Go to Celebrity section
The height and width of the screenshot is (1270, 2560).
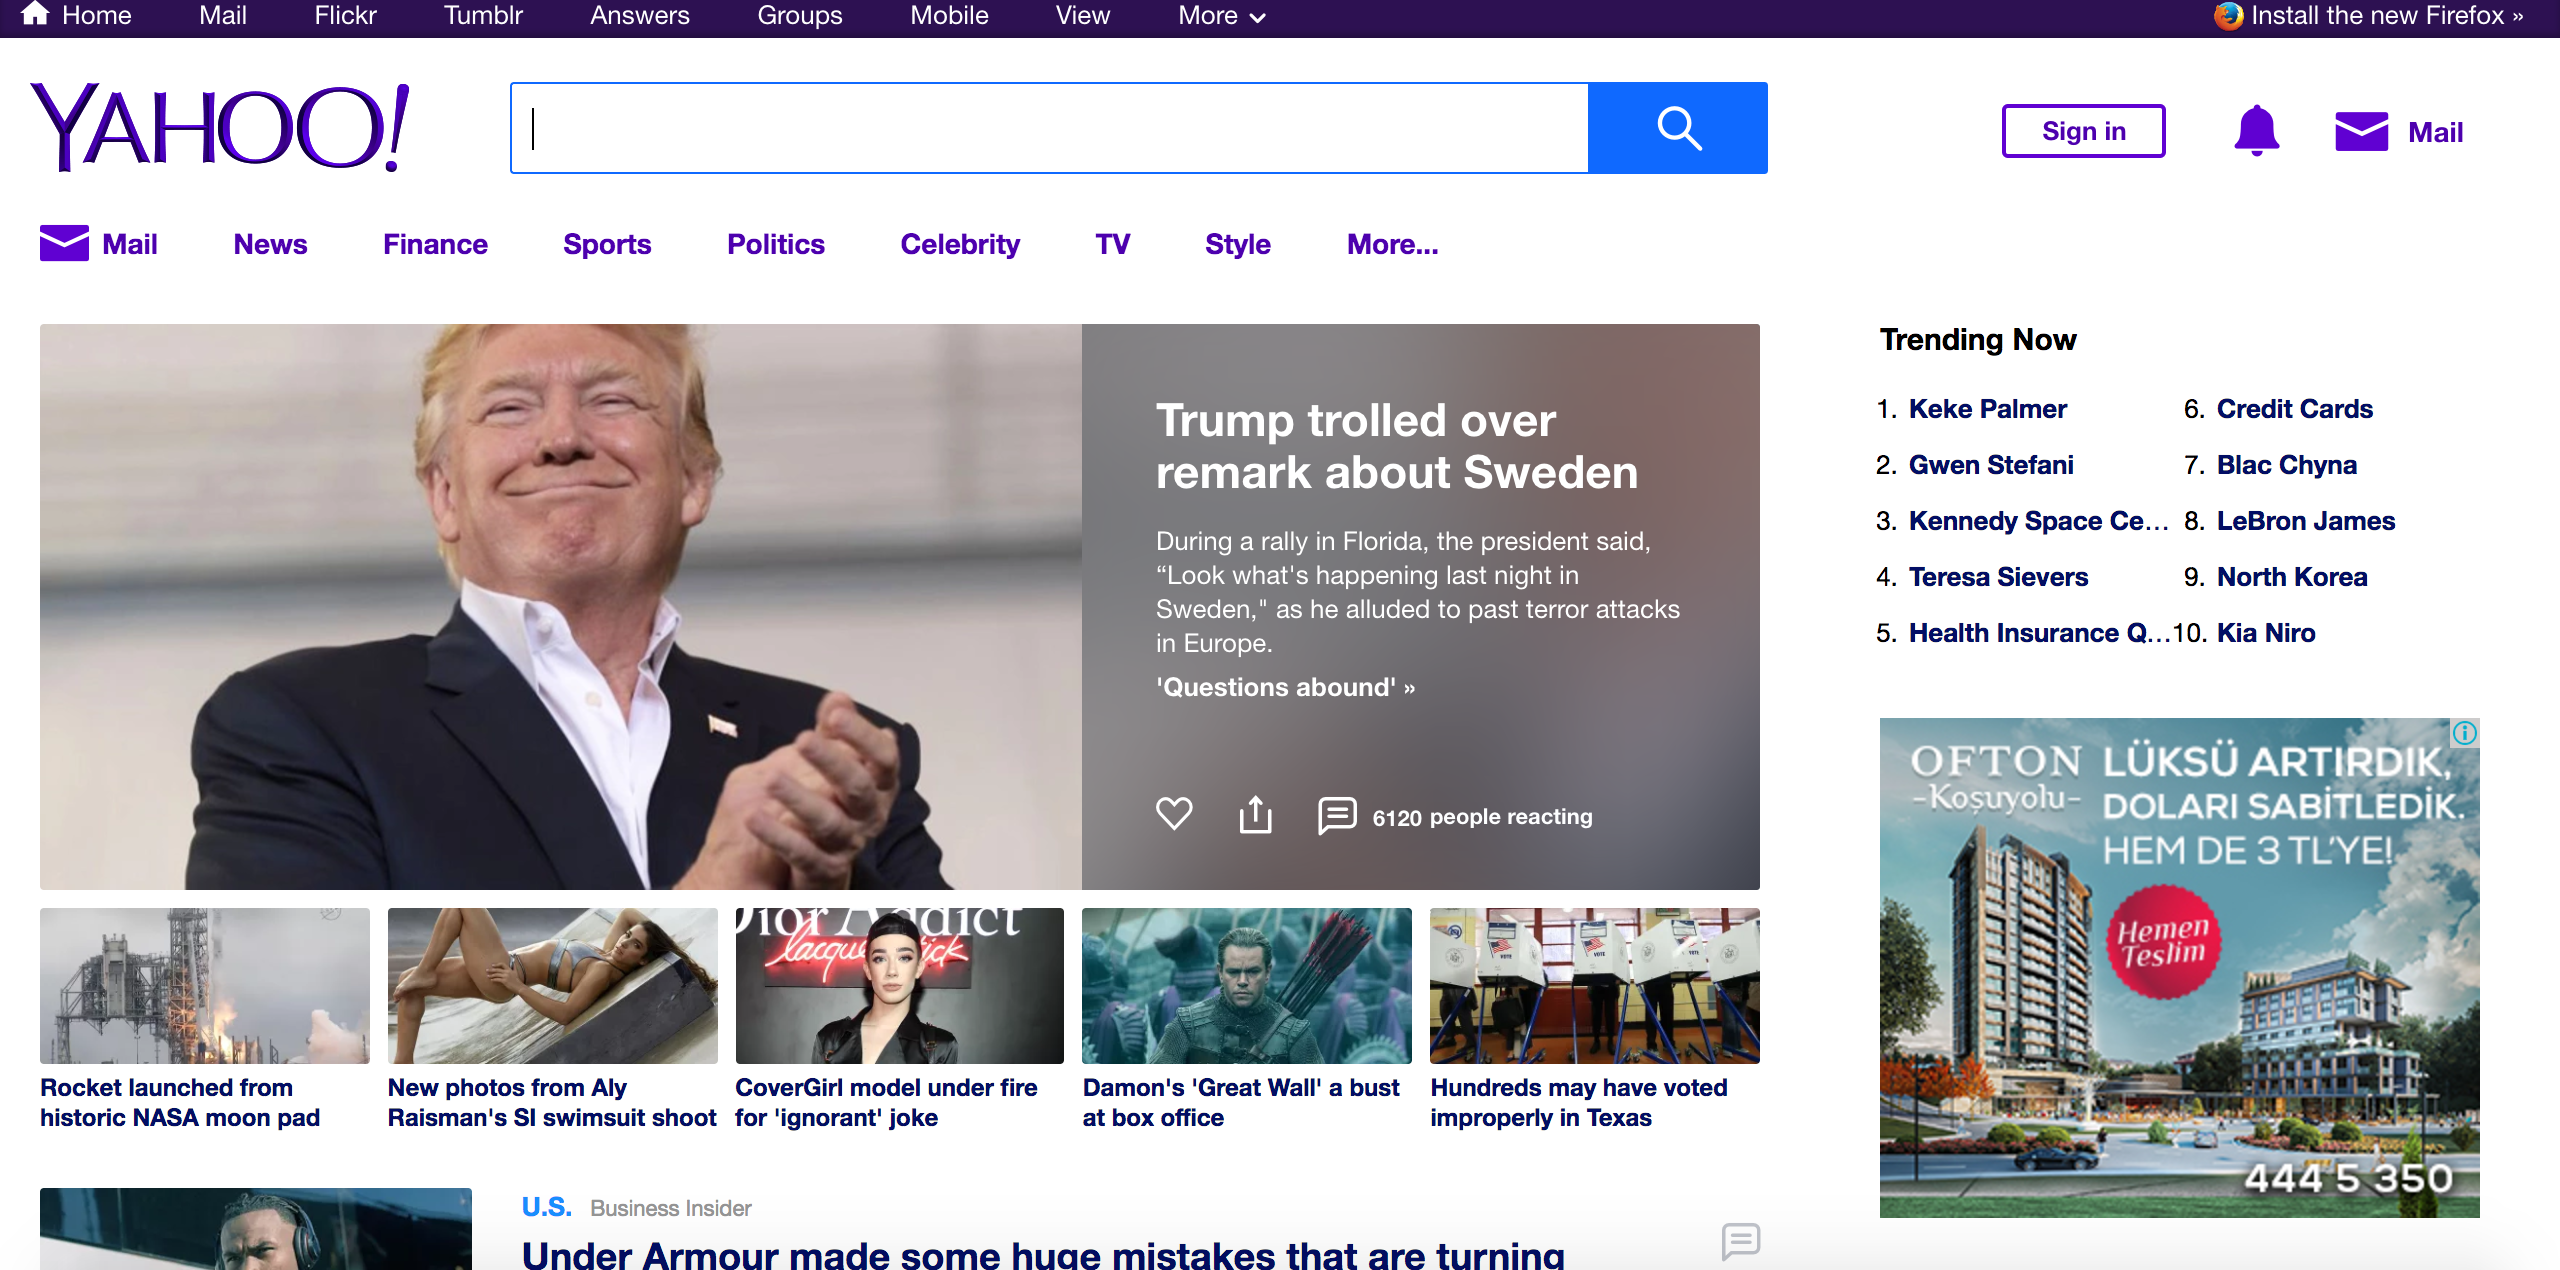(x=960, y=244)
